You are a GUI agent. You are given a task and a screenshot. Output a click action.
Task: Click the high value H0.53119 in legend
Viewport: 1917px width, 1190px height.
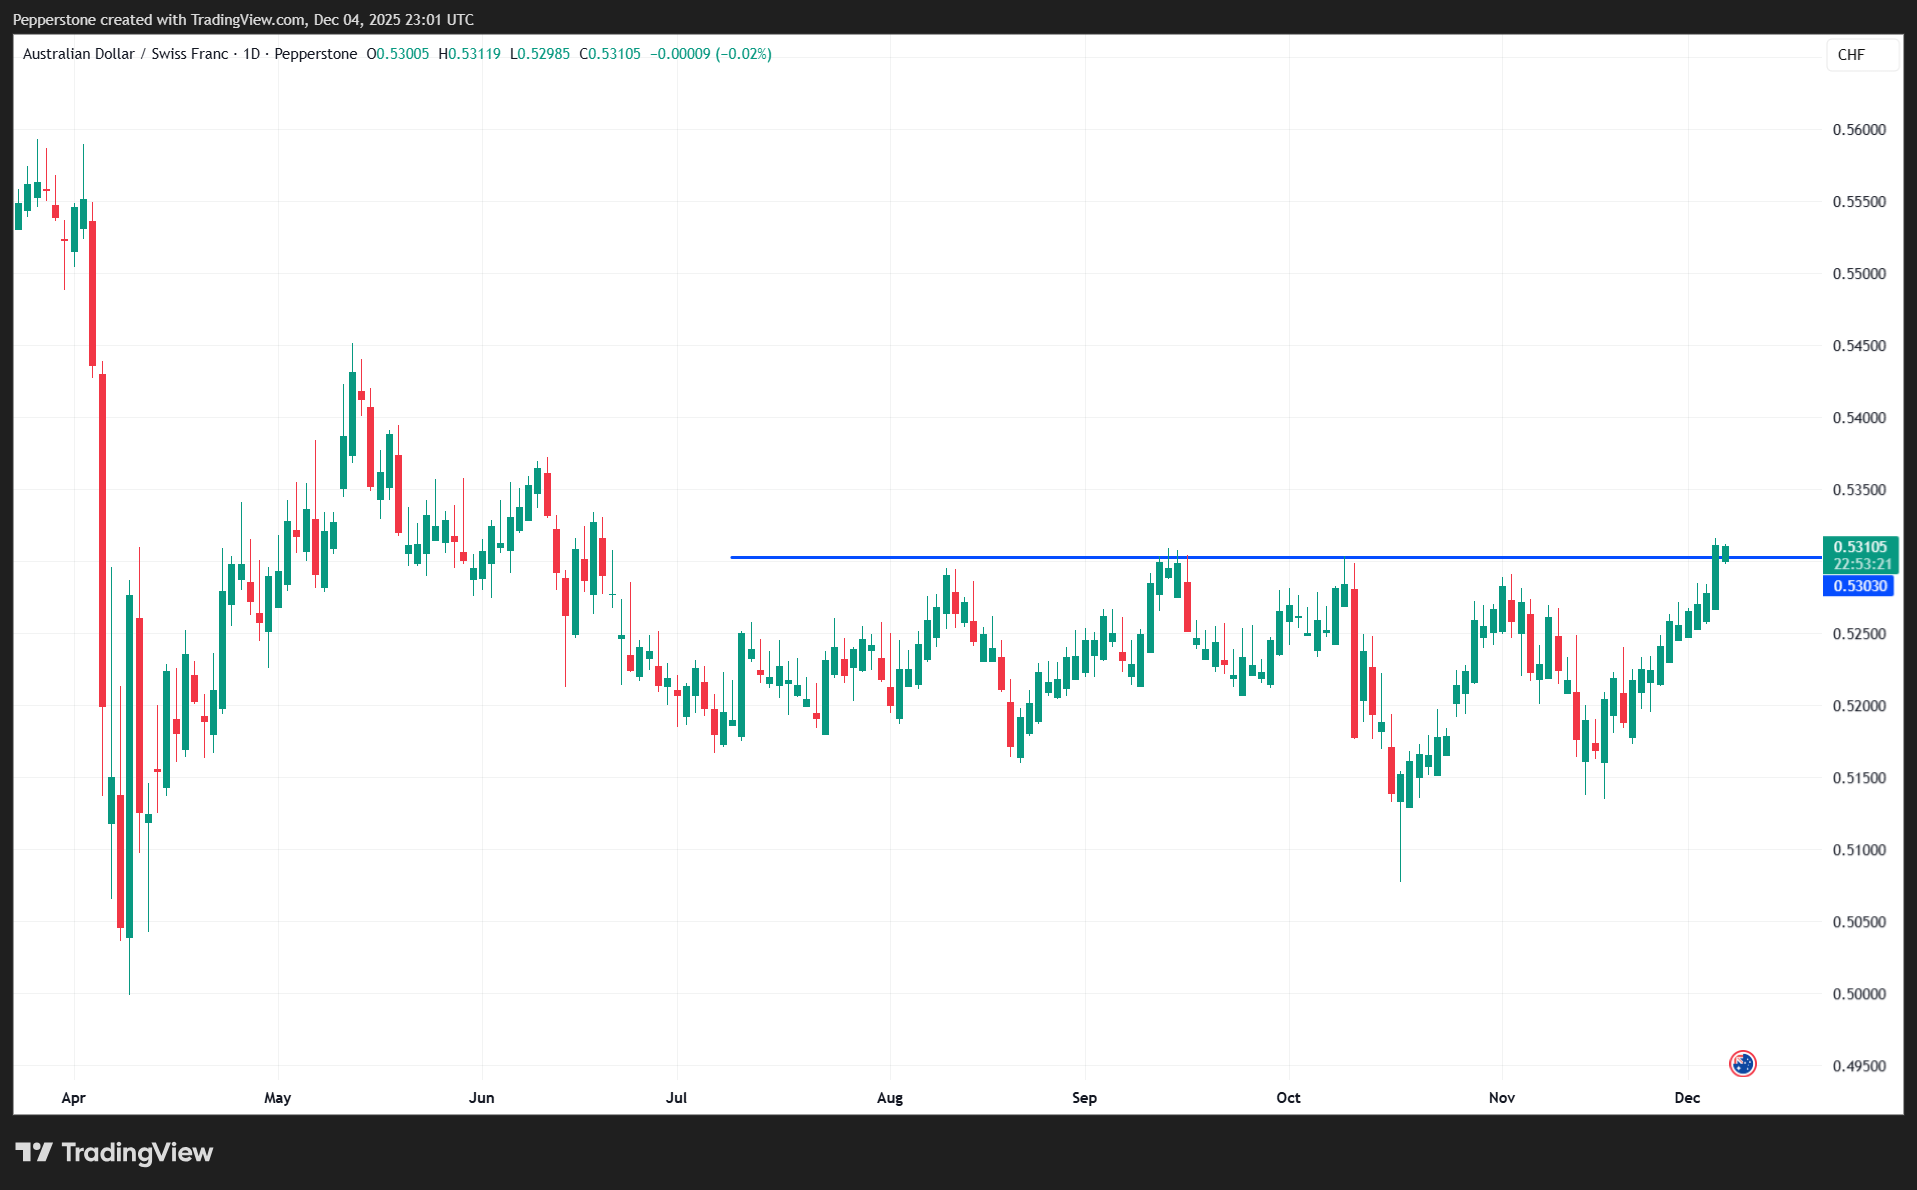[x=469, y=54]
